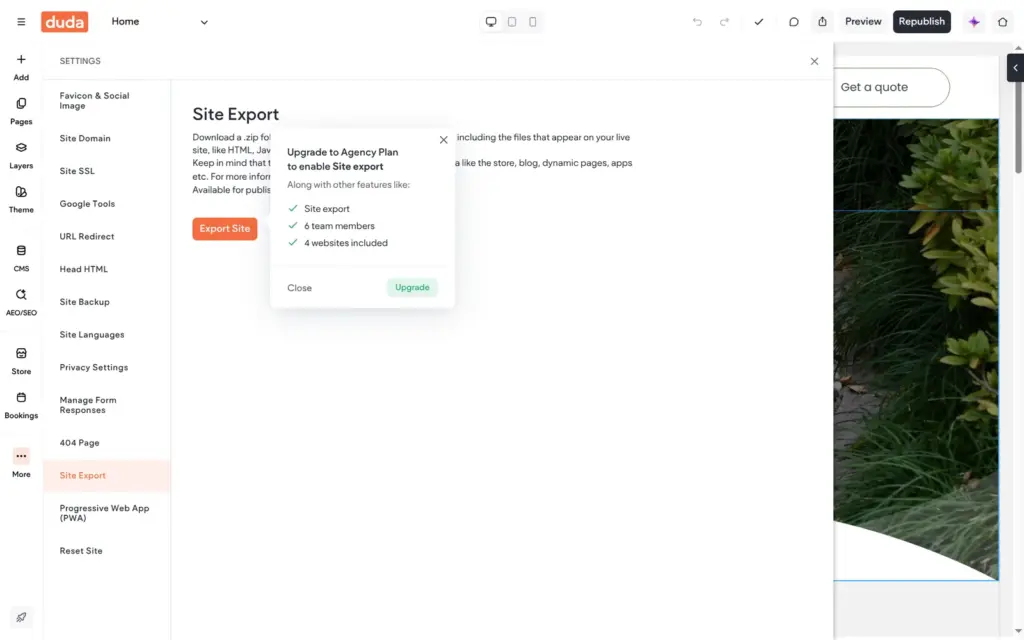Open Progressive Web App (PWA) settings
Viewport: 1024px width, 640px height.
coord(106,513)
